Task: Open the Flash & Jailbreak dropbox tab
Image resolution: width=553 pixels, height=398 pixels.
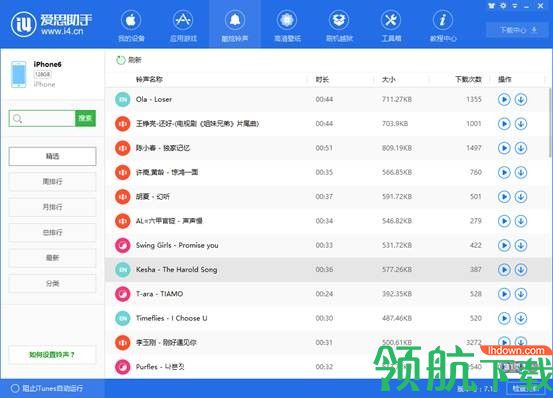Action: pos(339,26)
